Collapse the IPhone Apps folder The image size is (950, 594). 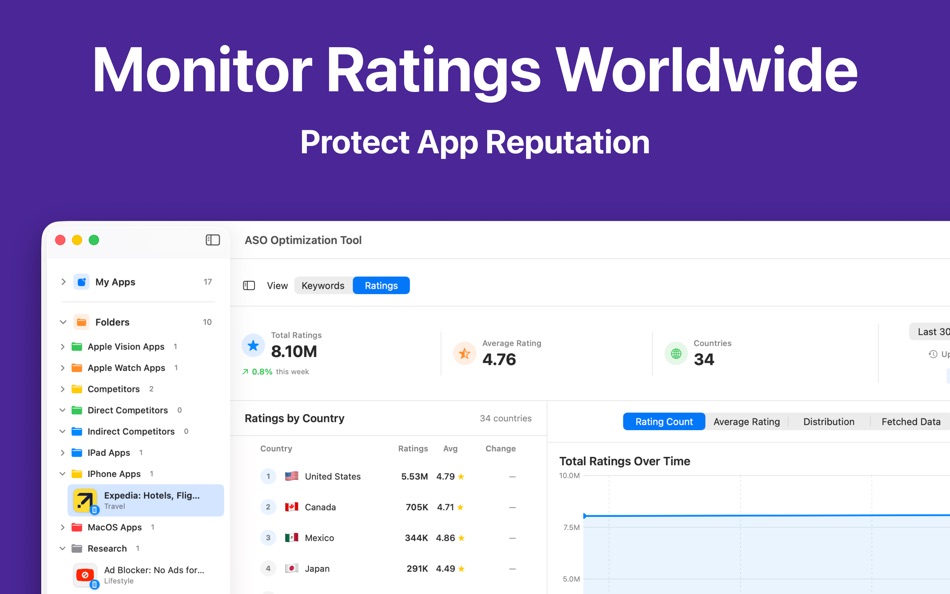click(x=62, y=474)
